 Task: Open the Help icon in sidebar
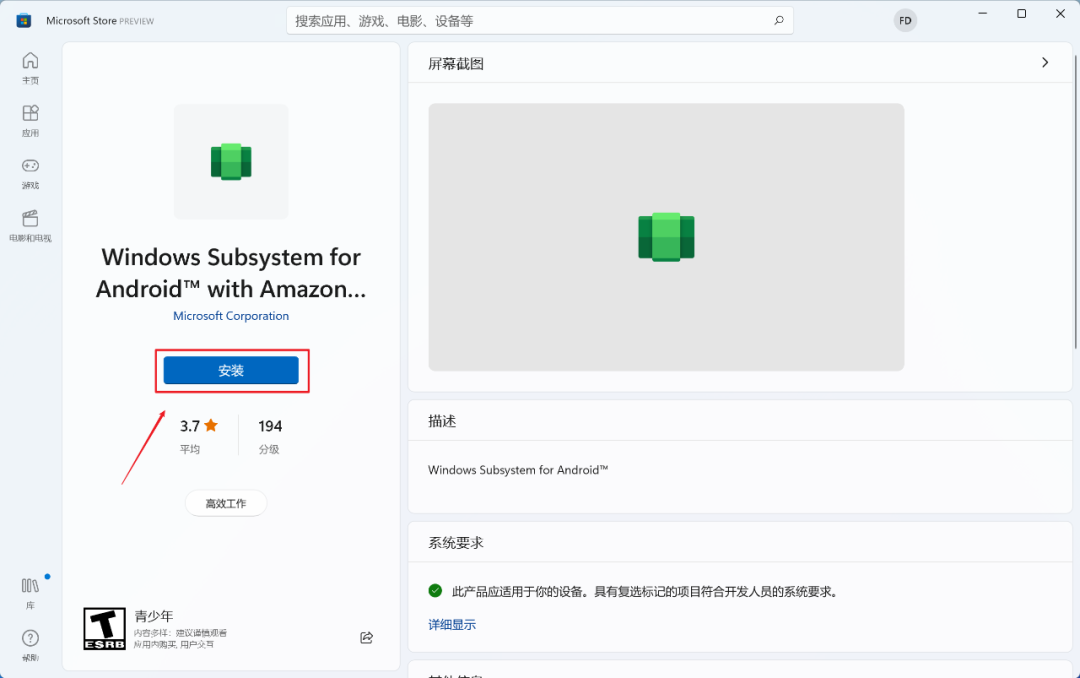pos(30,646)
